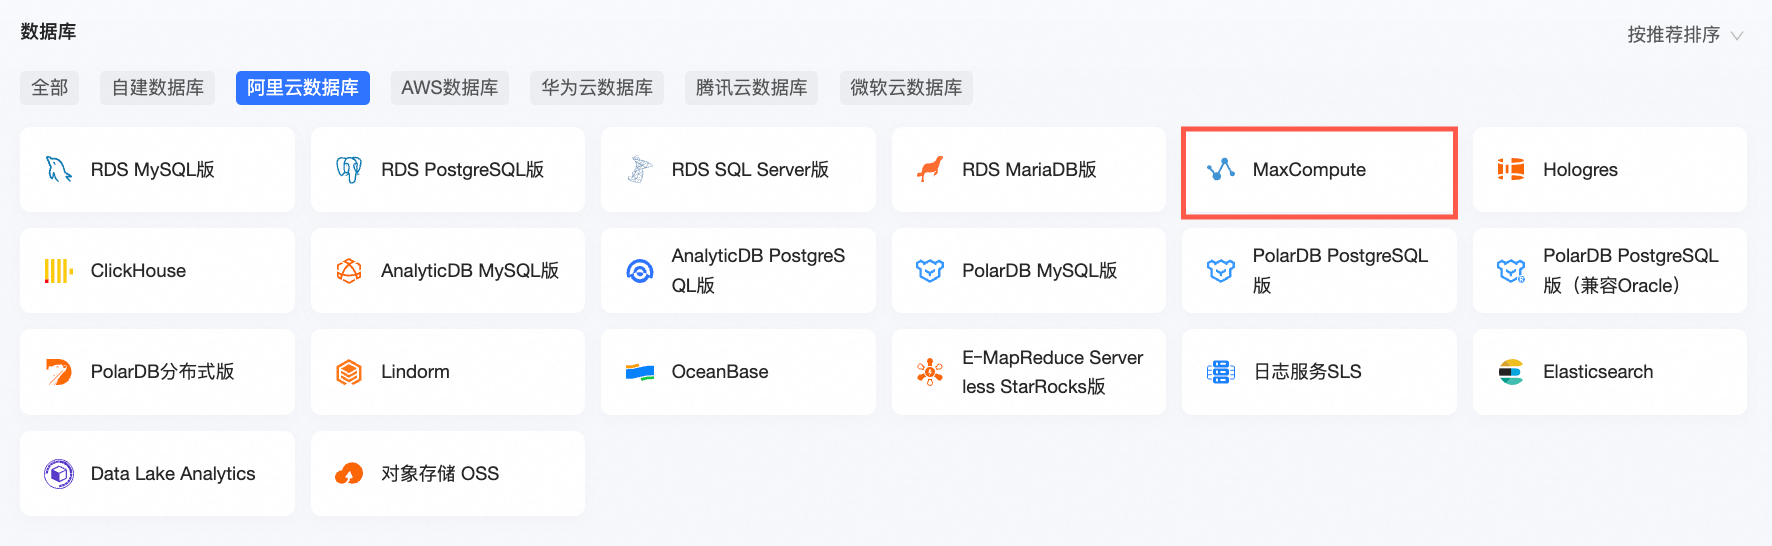1772x546 pixels.
Task: Click the AnalyticDB PostgreSQL blue icon
Action: click(x=640, y=271)
